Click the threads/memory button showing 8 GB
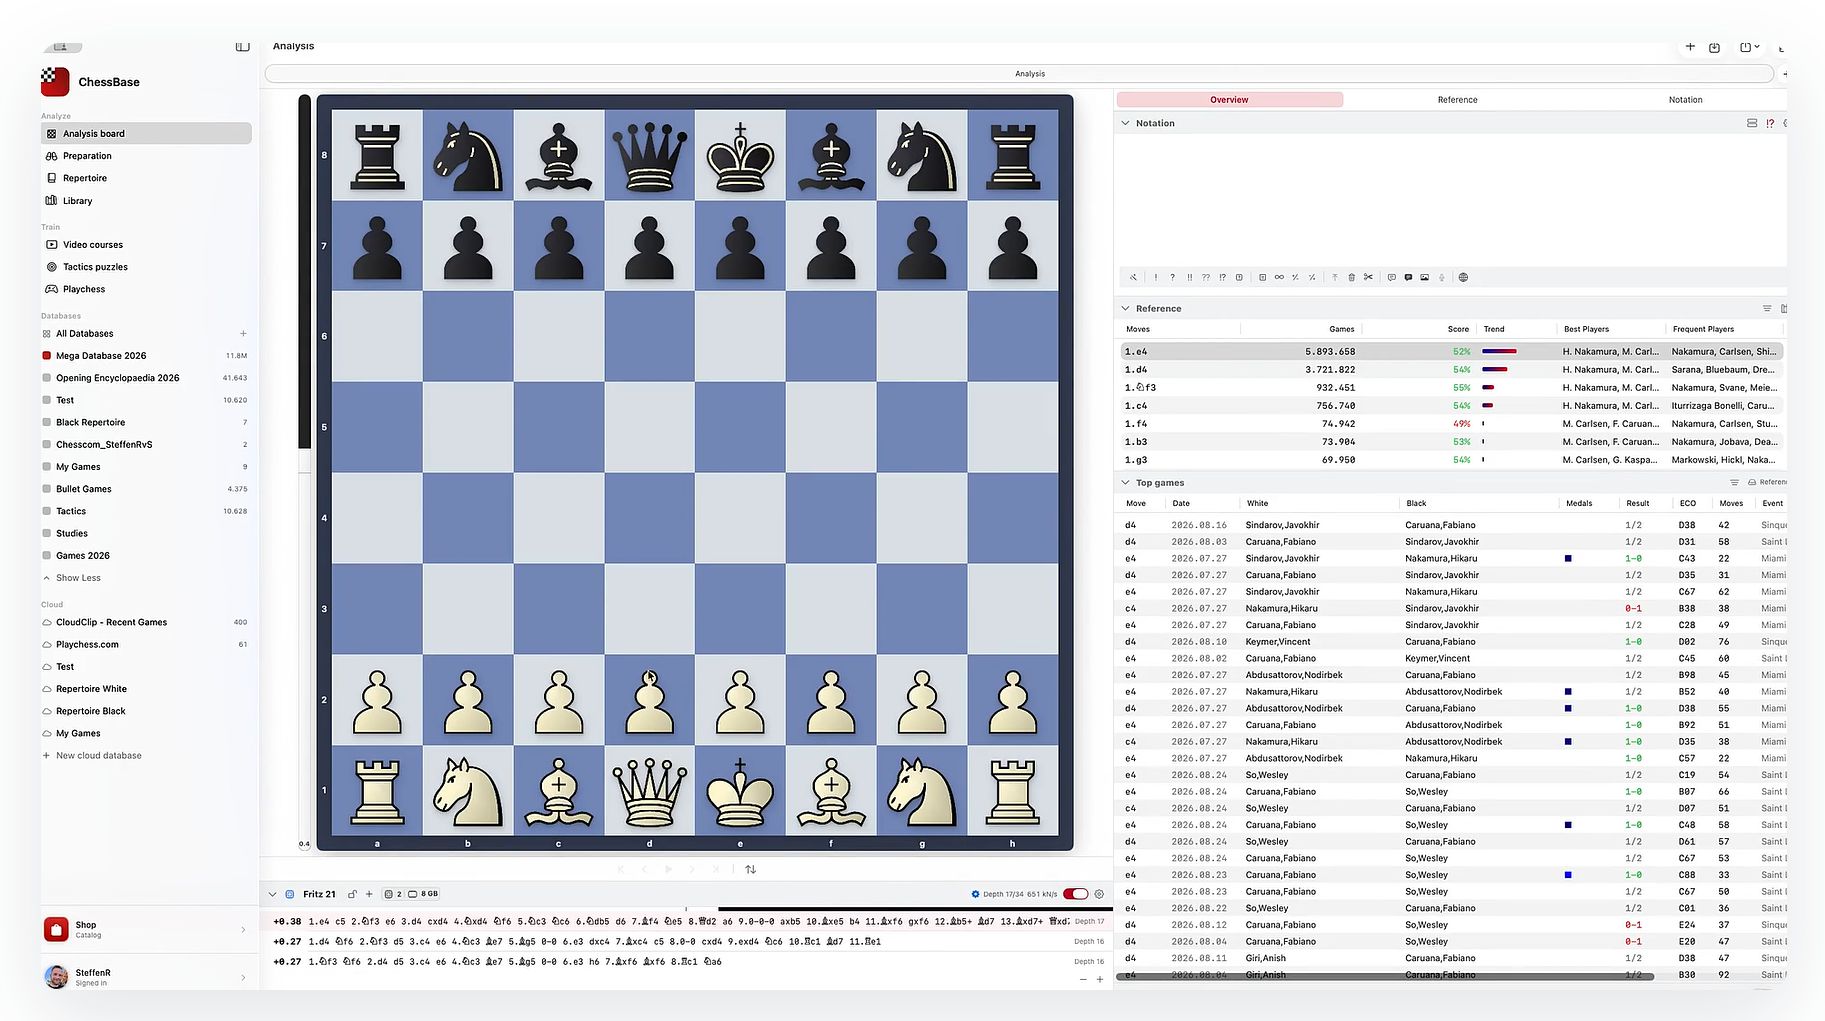This screenshot has height=1021, width=1825. 412,894
